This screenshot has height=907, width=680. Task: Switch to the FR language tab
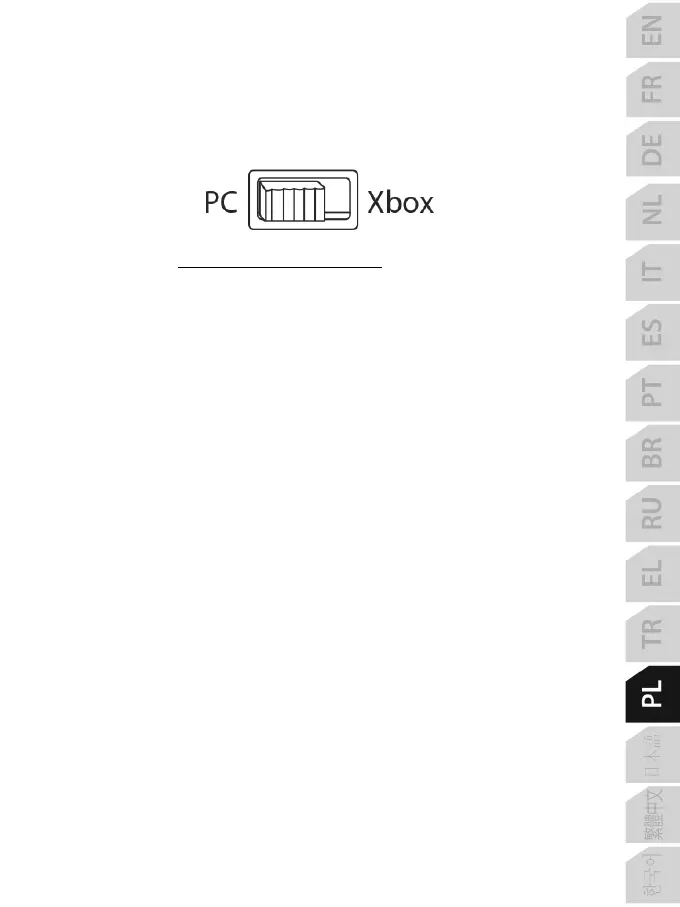652,90
